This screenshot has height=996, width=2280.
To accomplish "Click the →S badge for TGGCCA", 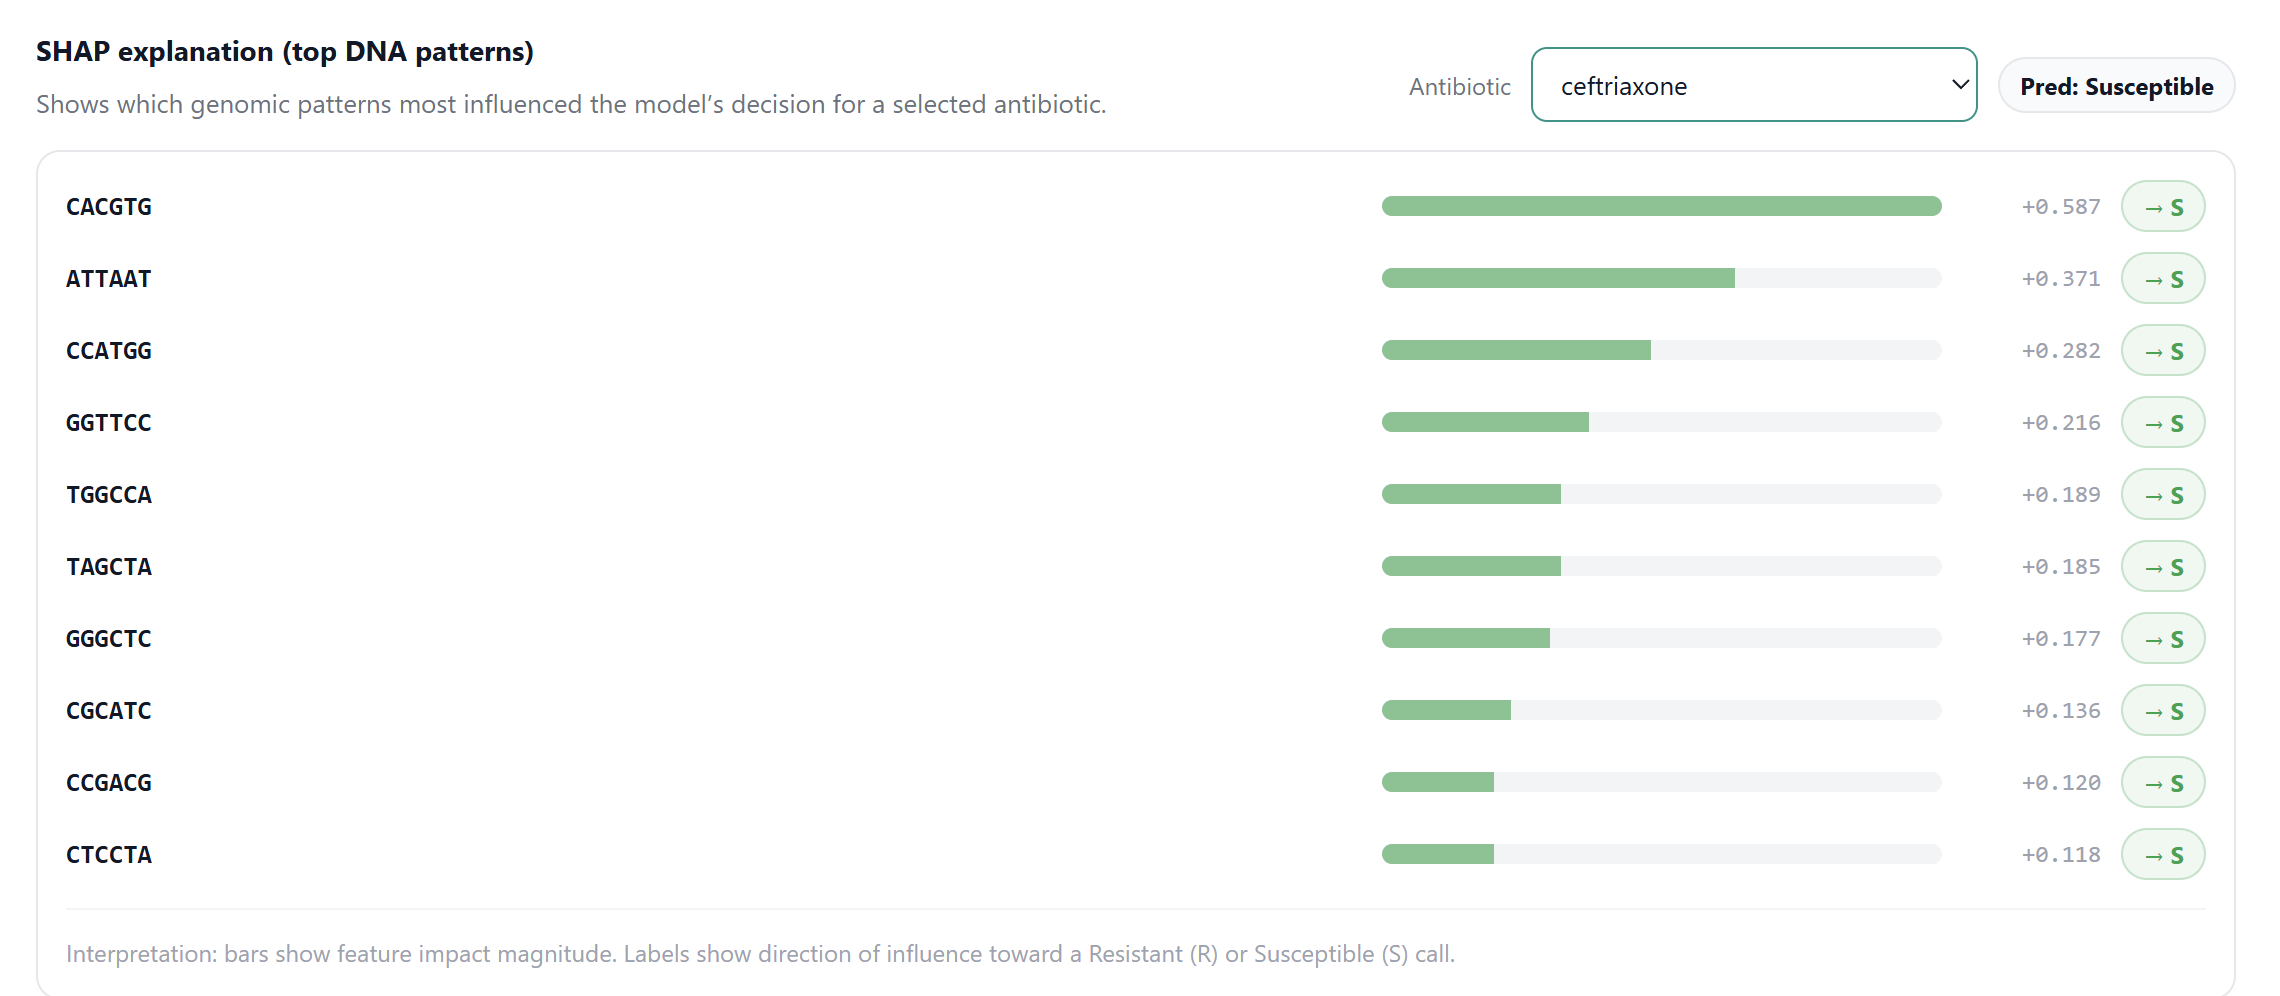I will pos(2163,495).
